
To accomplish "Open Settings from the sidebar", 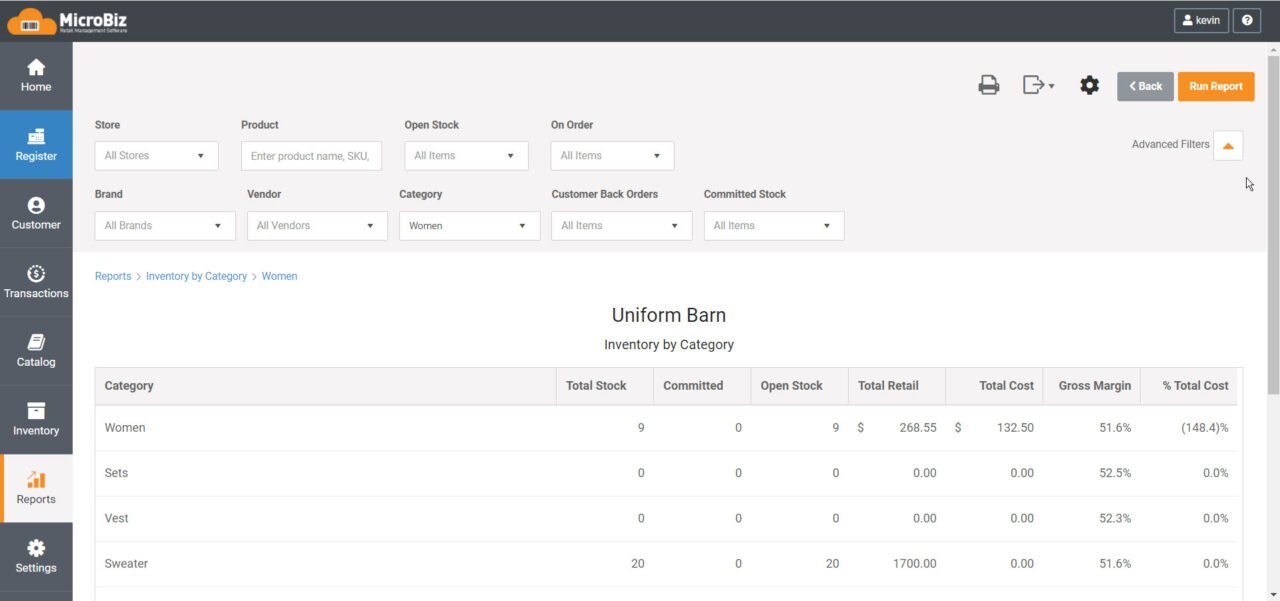I will click(36, 556).
